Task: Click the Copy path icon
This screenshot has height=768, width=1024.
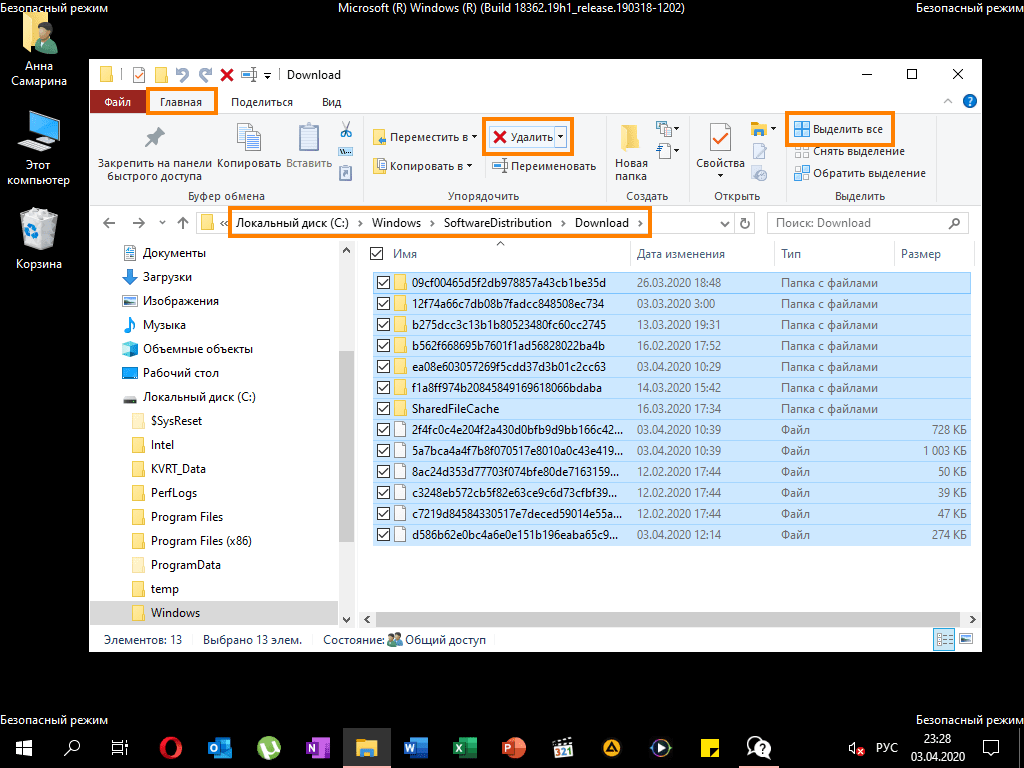Action: point(345,152)
